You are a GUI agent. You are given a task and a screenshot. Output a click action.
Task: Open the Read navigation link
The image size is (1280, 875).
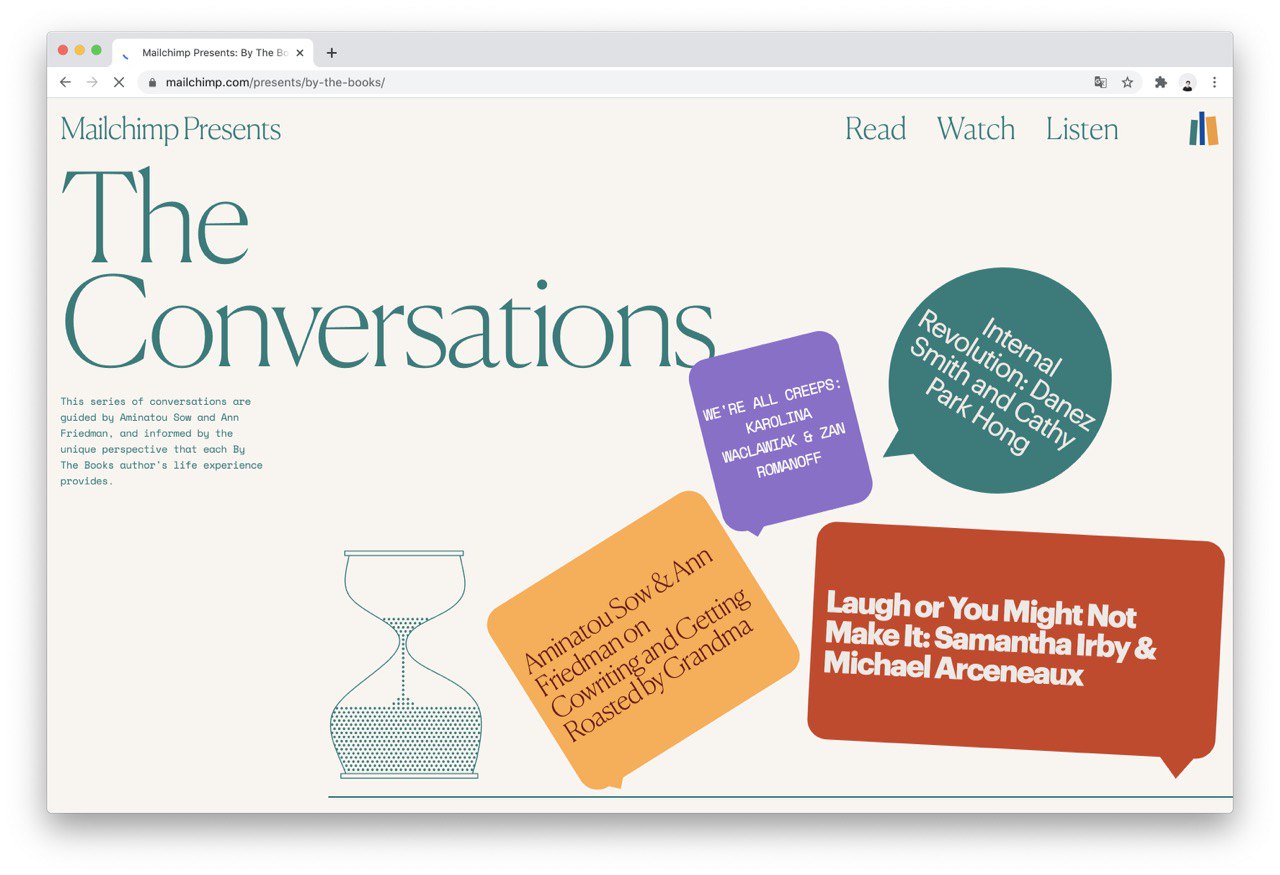point(875,129)
